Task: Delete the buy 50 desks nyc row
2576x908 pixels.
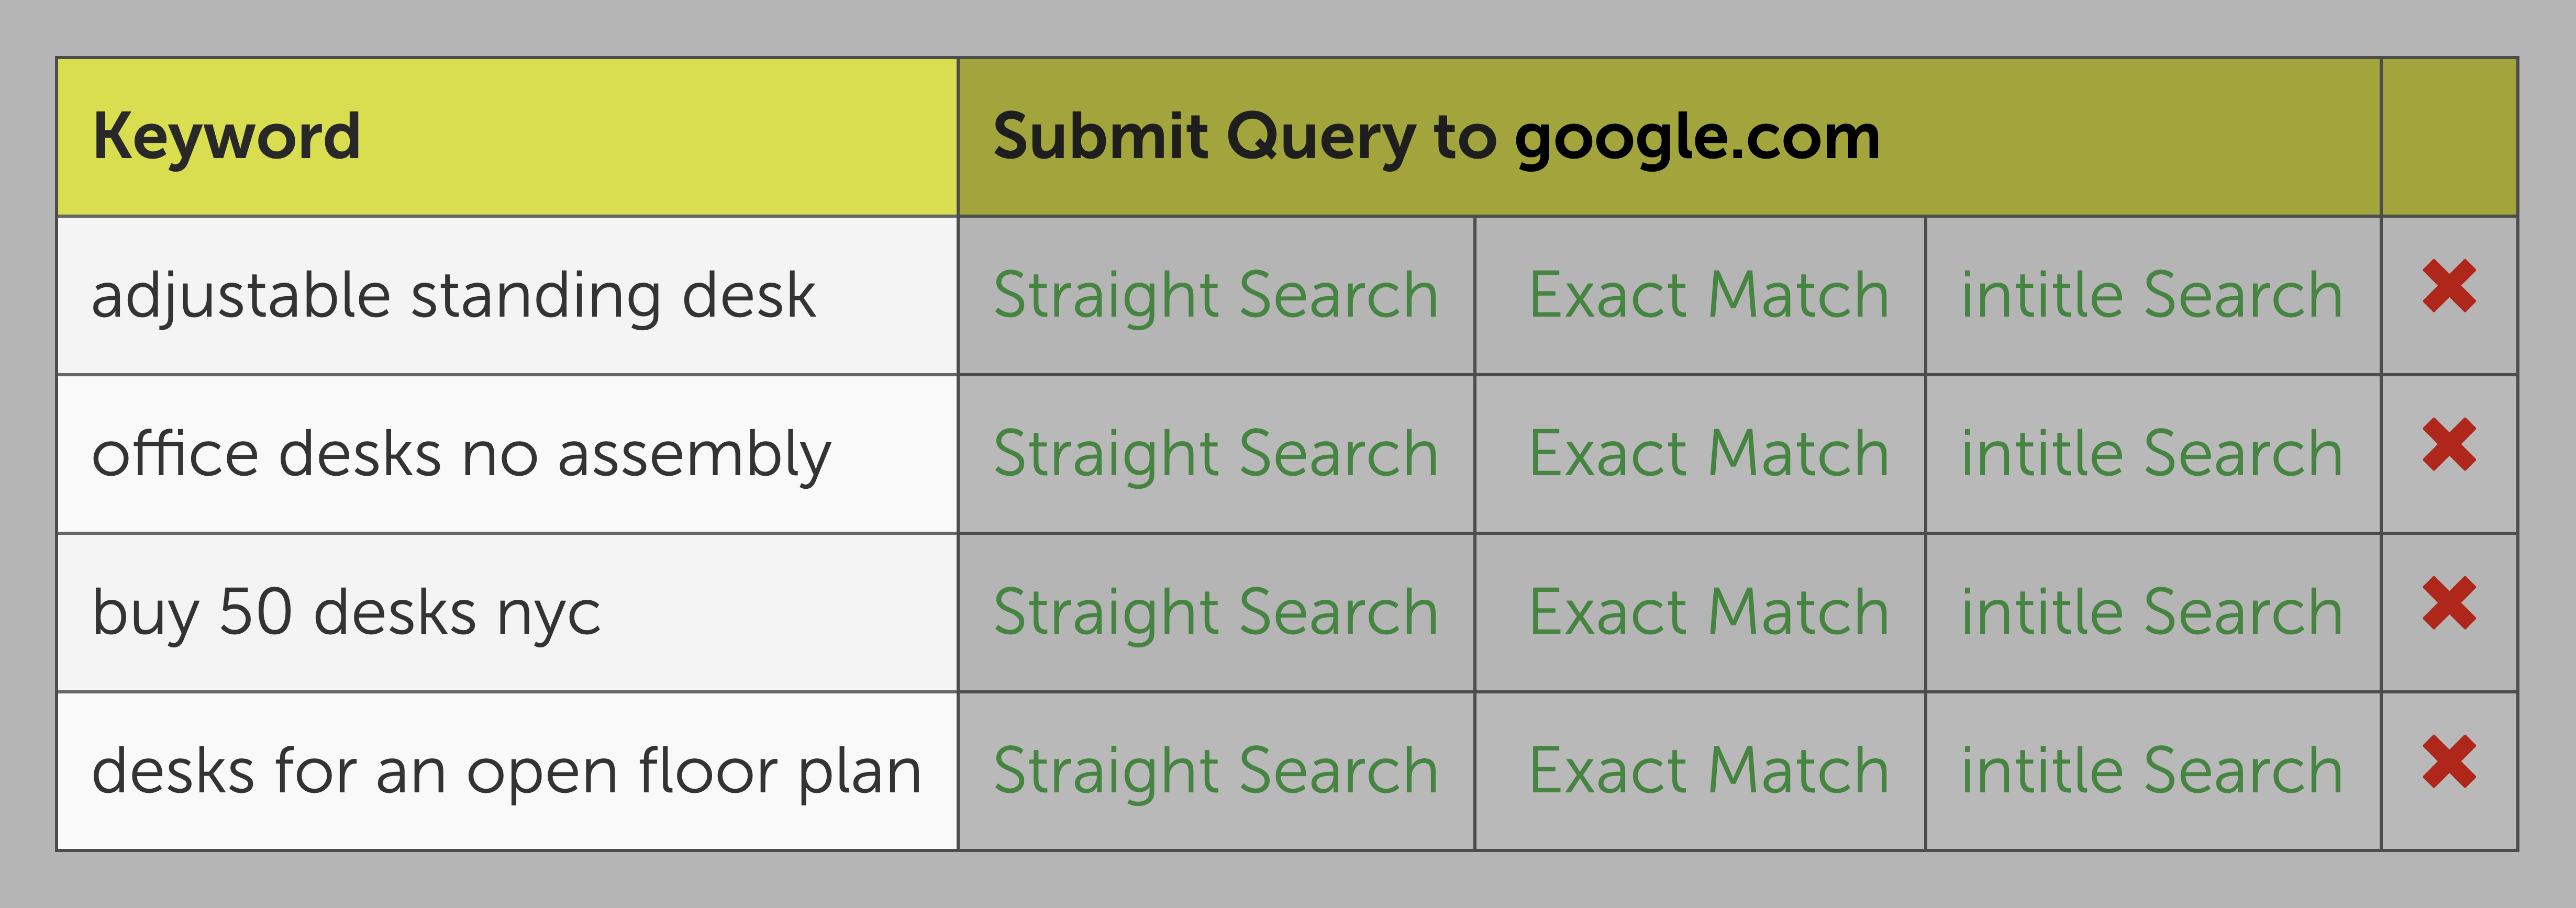Action: 2449,603
